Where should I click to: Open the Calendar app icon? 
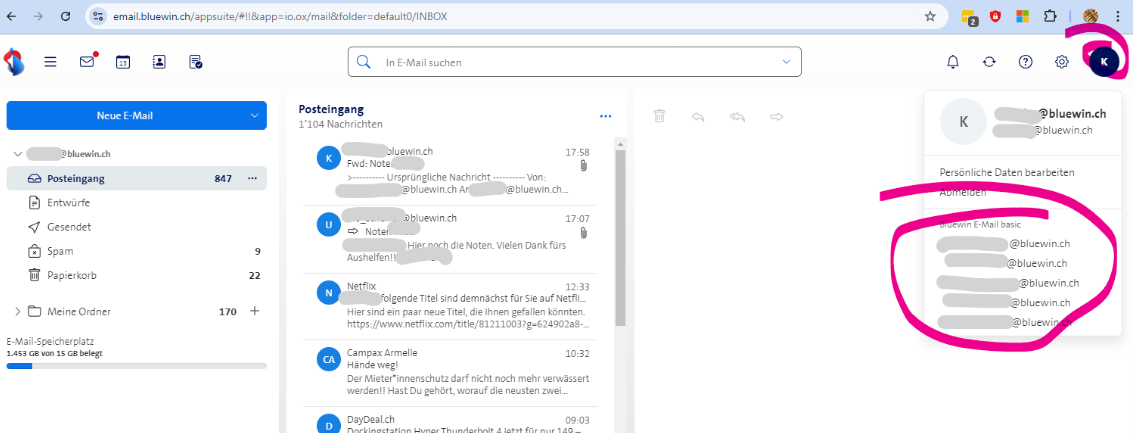pos(123,62)
